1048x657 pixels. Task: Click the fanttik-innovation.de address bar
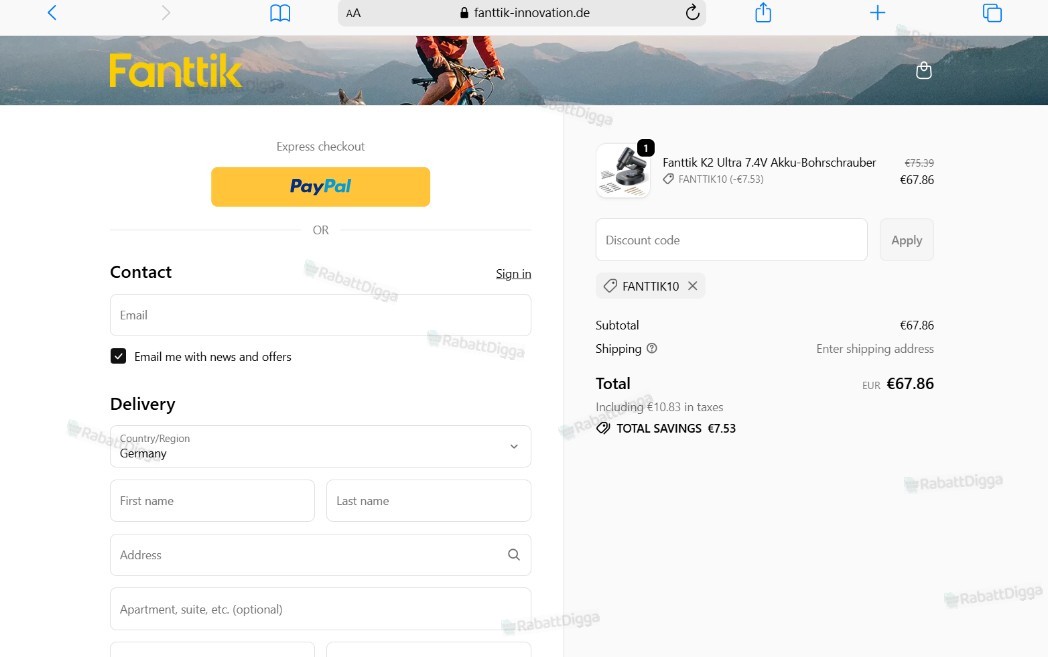click(522, 13)
